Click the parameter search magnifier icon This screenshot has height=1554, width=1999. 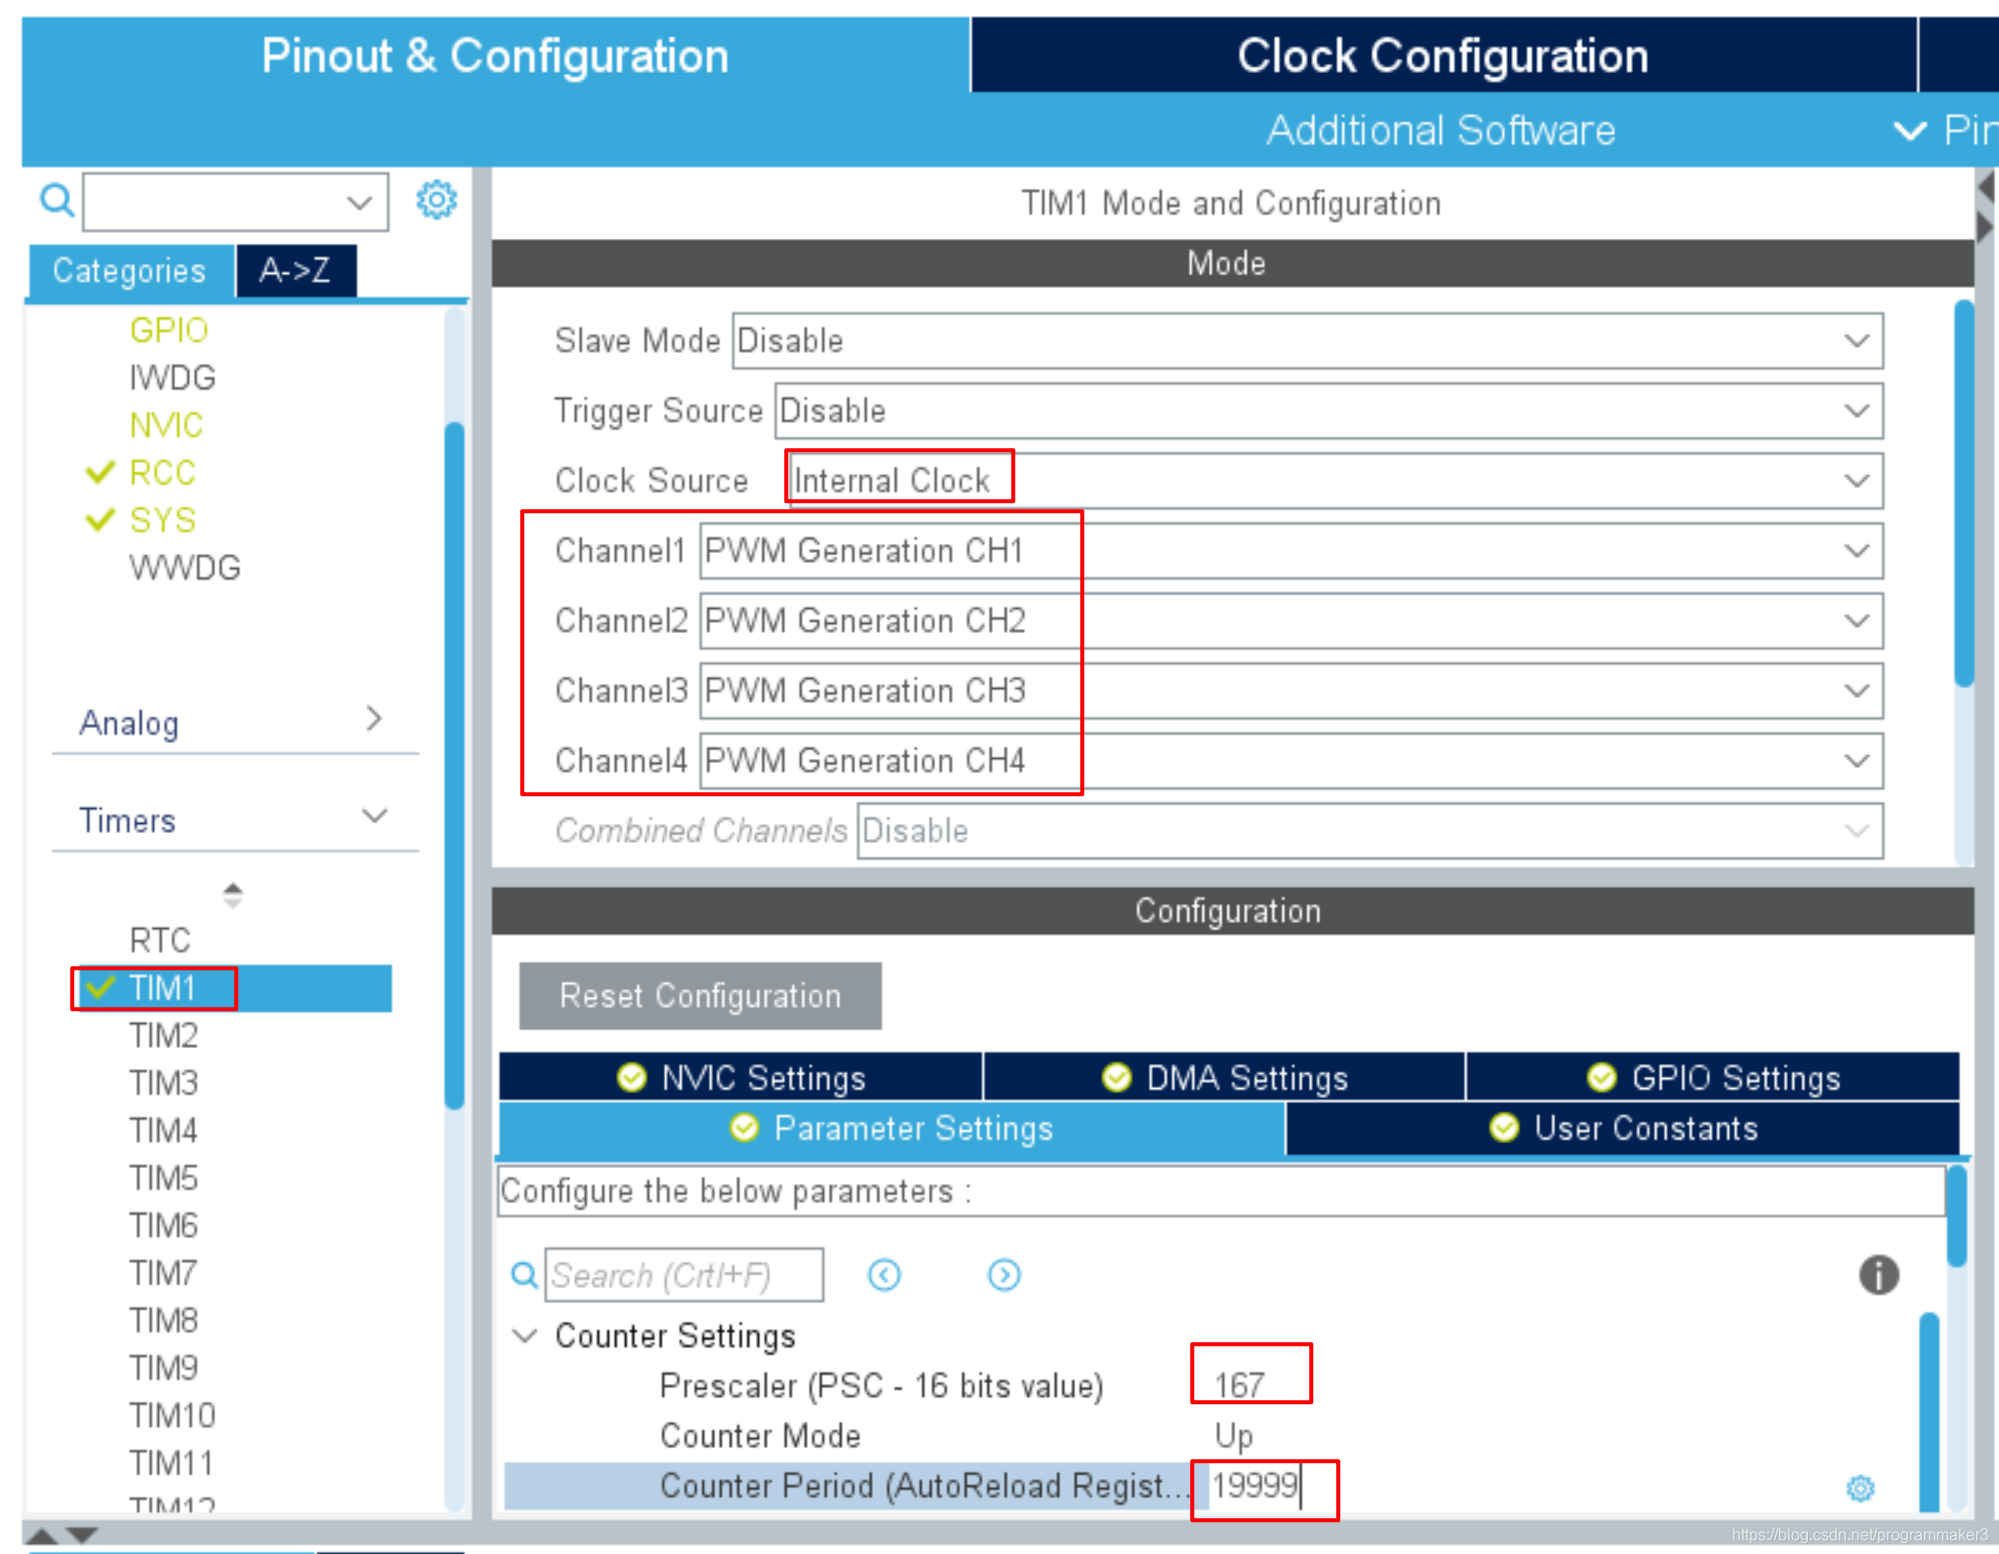(x=524, y=1275)
